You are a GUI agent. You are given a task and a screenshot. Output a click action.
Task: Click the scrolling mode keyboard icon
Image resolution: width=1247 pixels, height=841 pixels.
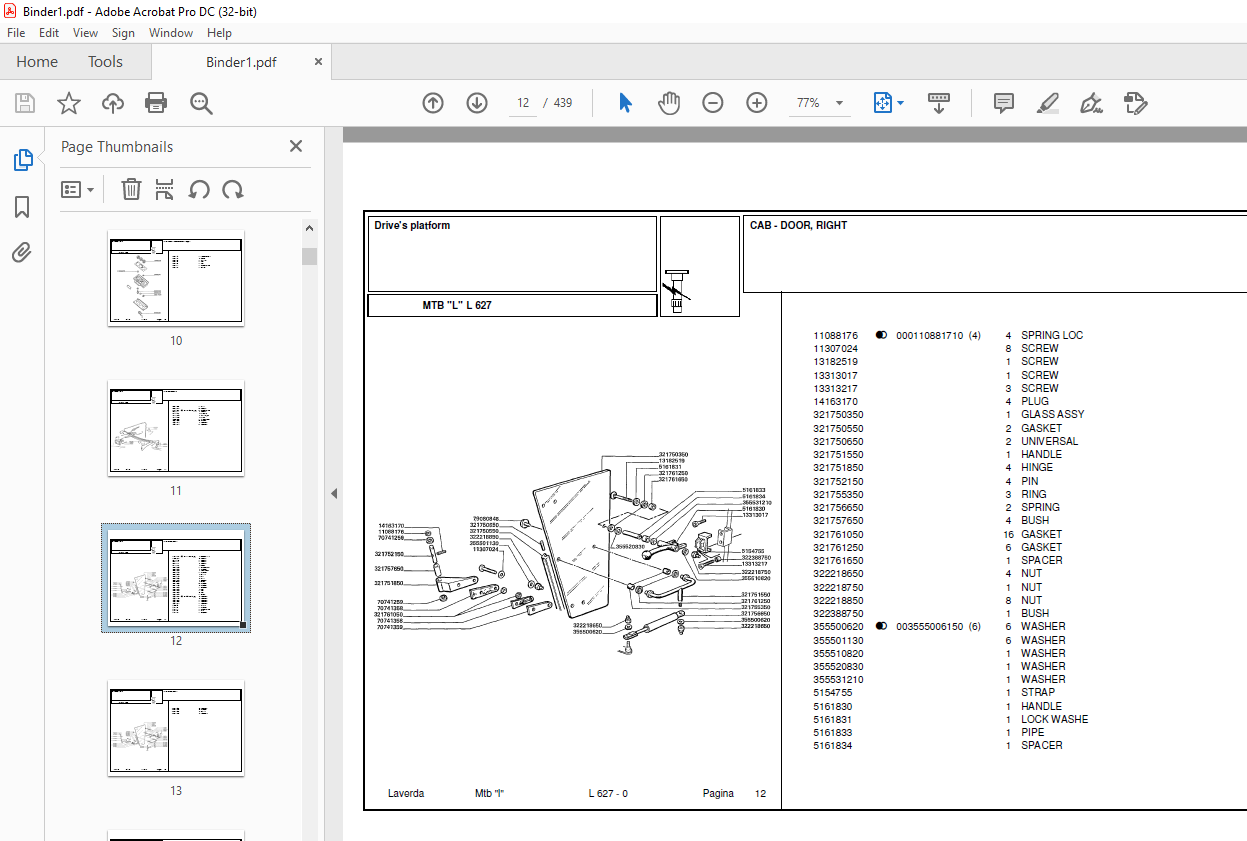tap(939, 103)
